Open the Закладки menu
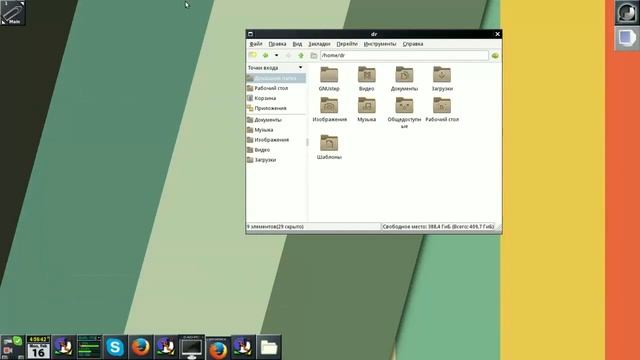 tap(319, 44)
